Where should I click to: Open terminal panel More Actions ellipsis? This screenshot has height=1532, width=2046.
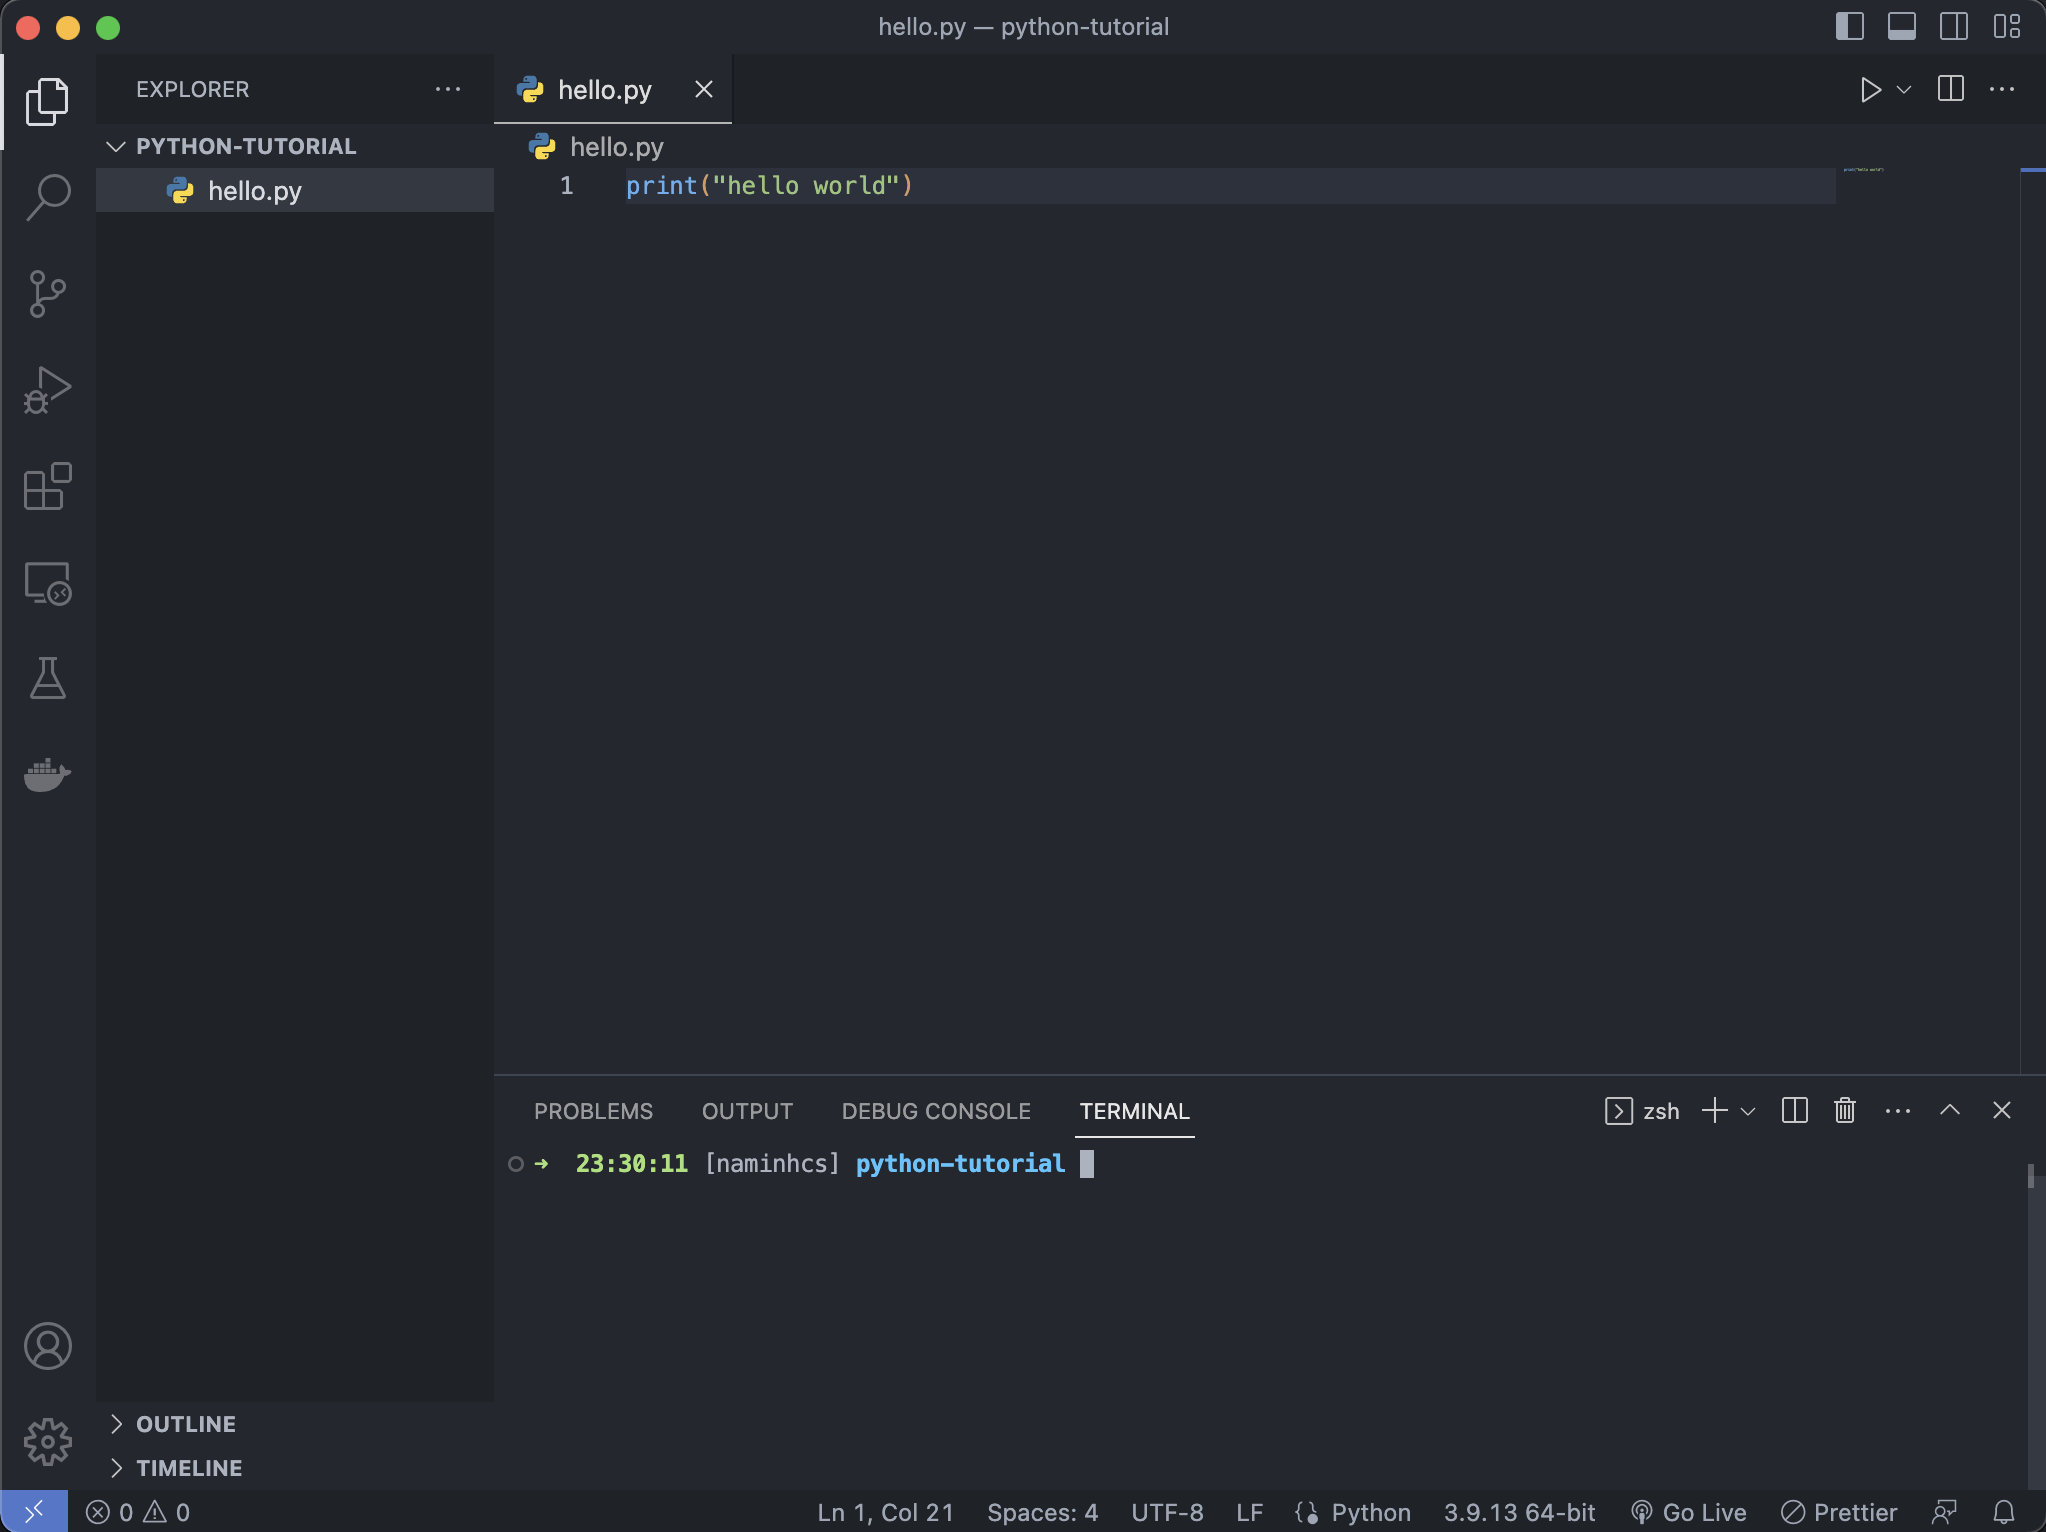[x=1898, y=1111]
